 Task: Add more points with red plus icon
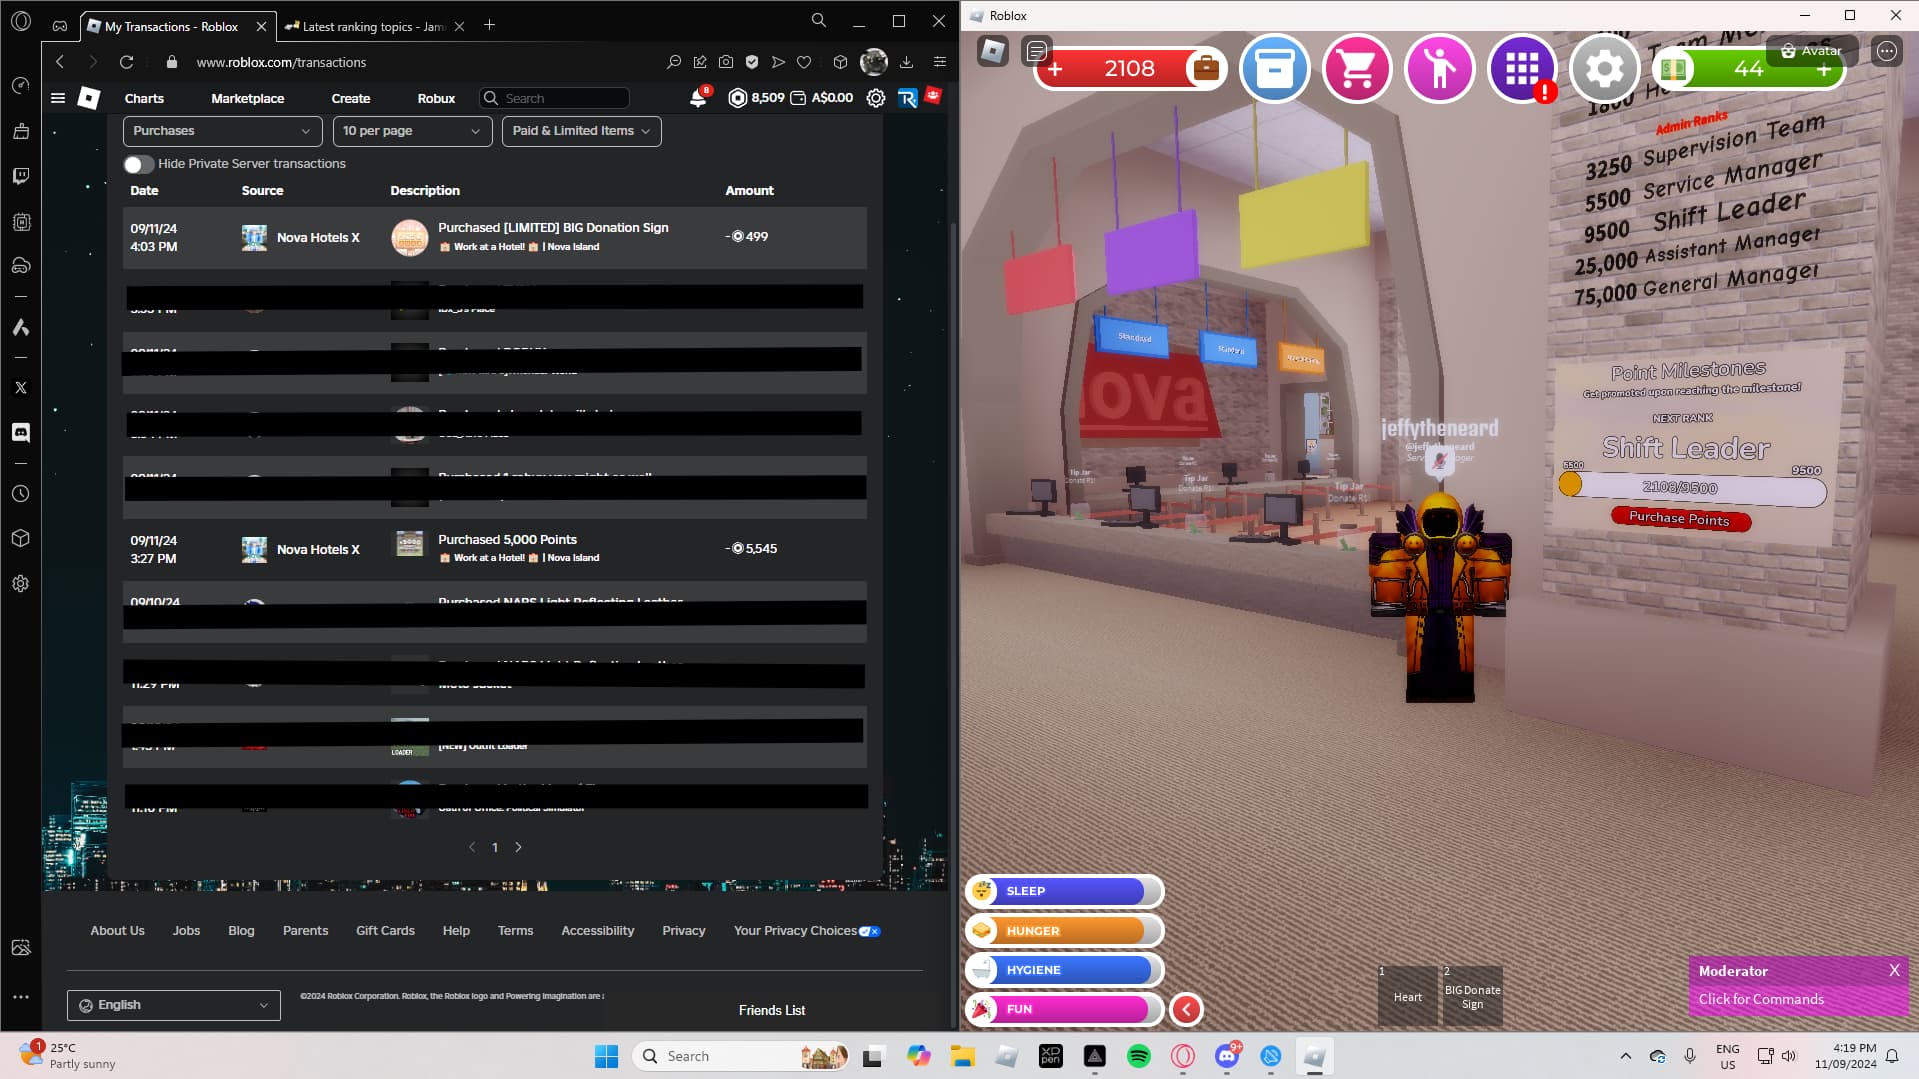click(1055, 69)
